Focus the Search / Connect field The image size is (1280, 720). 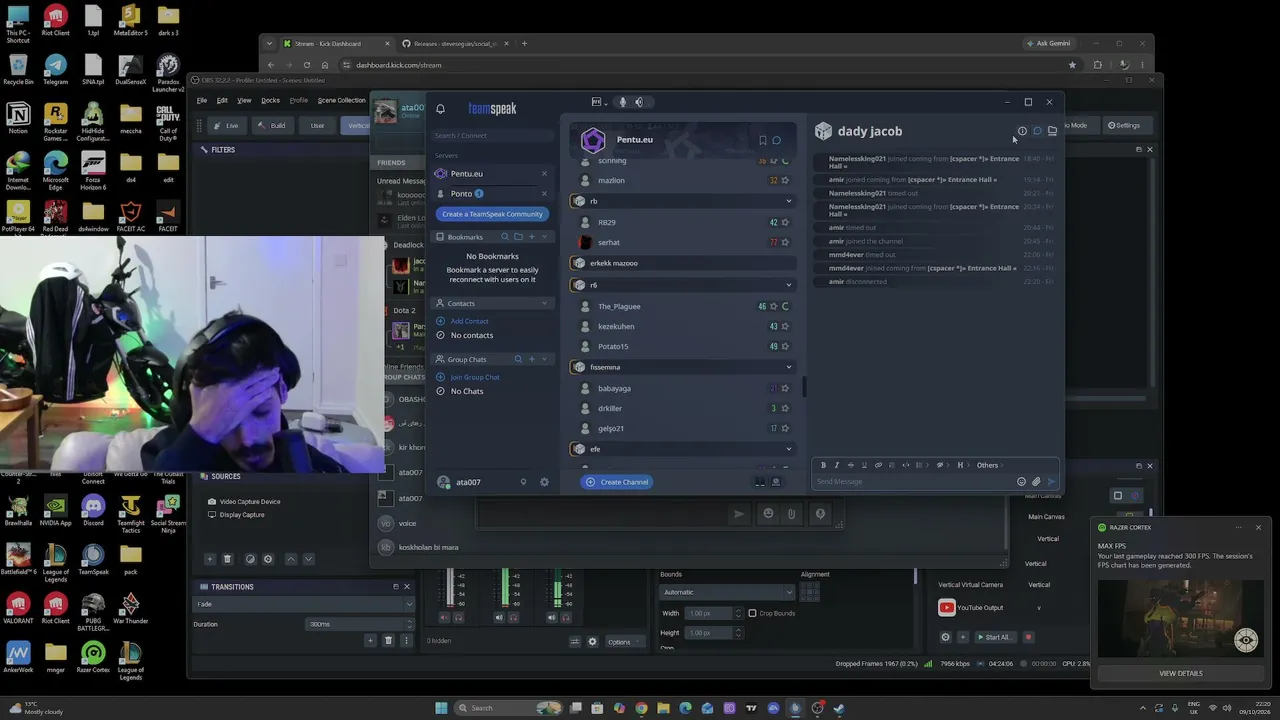492,136
